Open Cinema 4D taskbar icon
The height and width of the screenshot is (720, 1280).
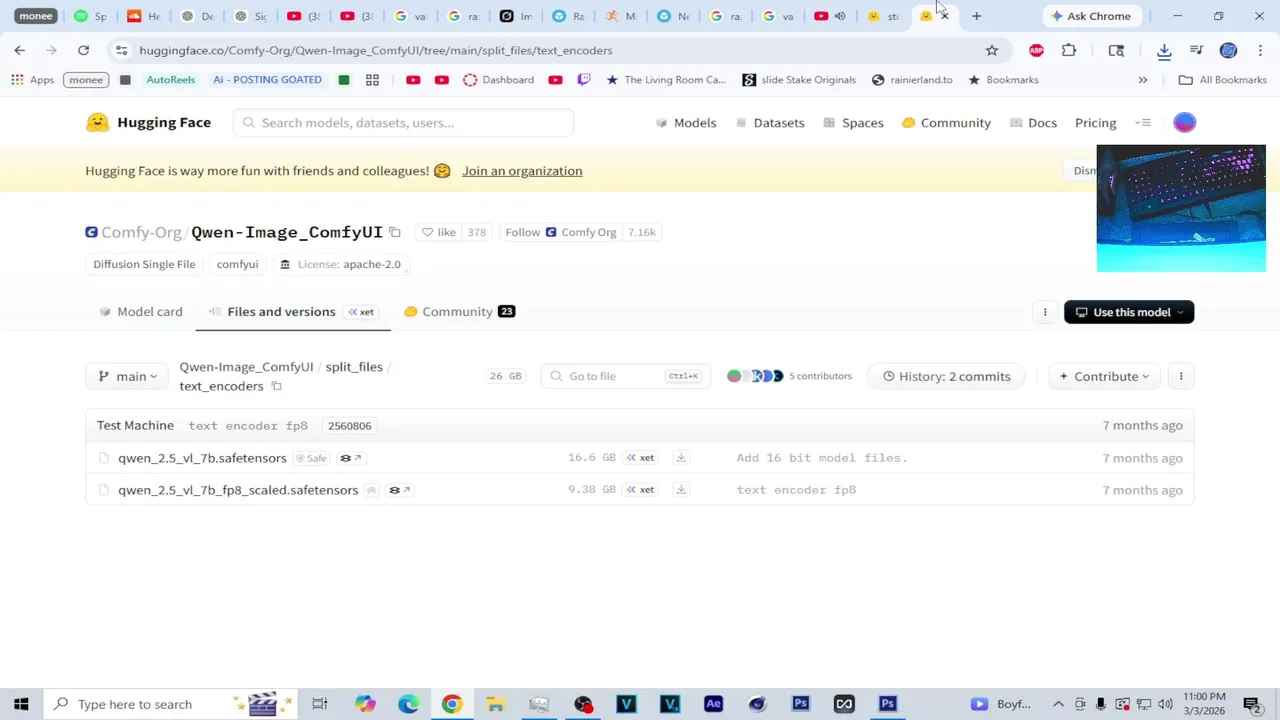coord(757,704)
